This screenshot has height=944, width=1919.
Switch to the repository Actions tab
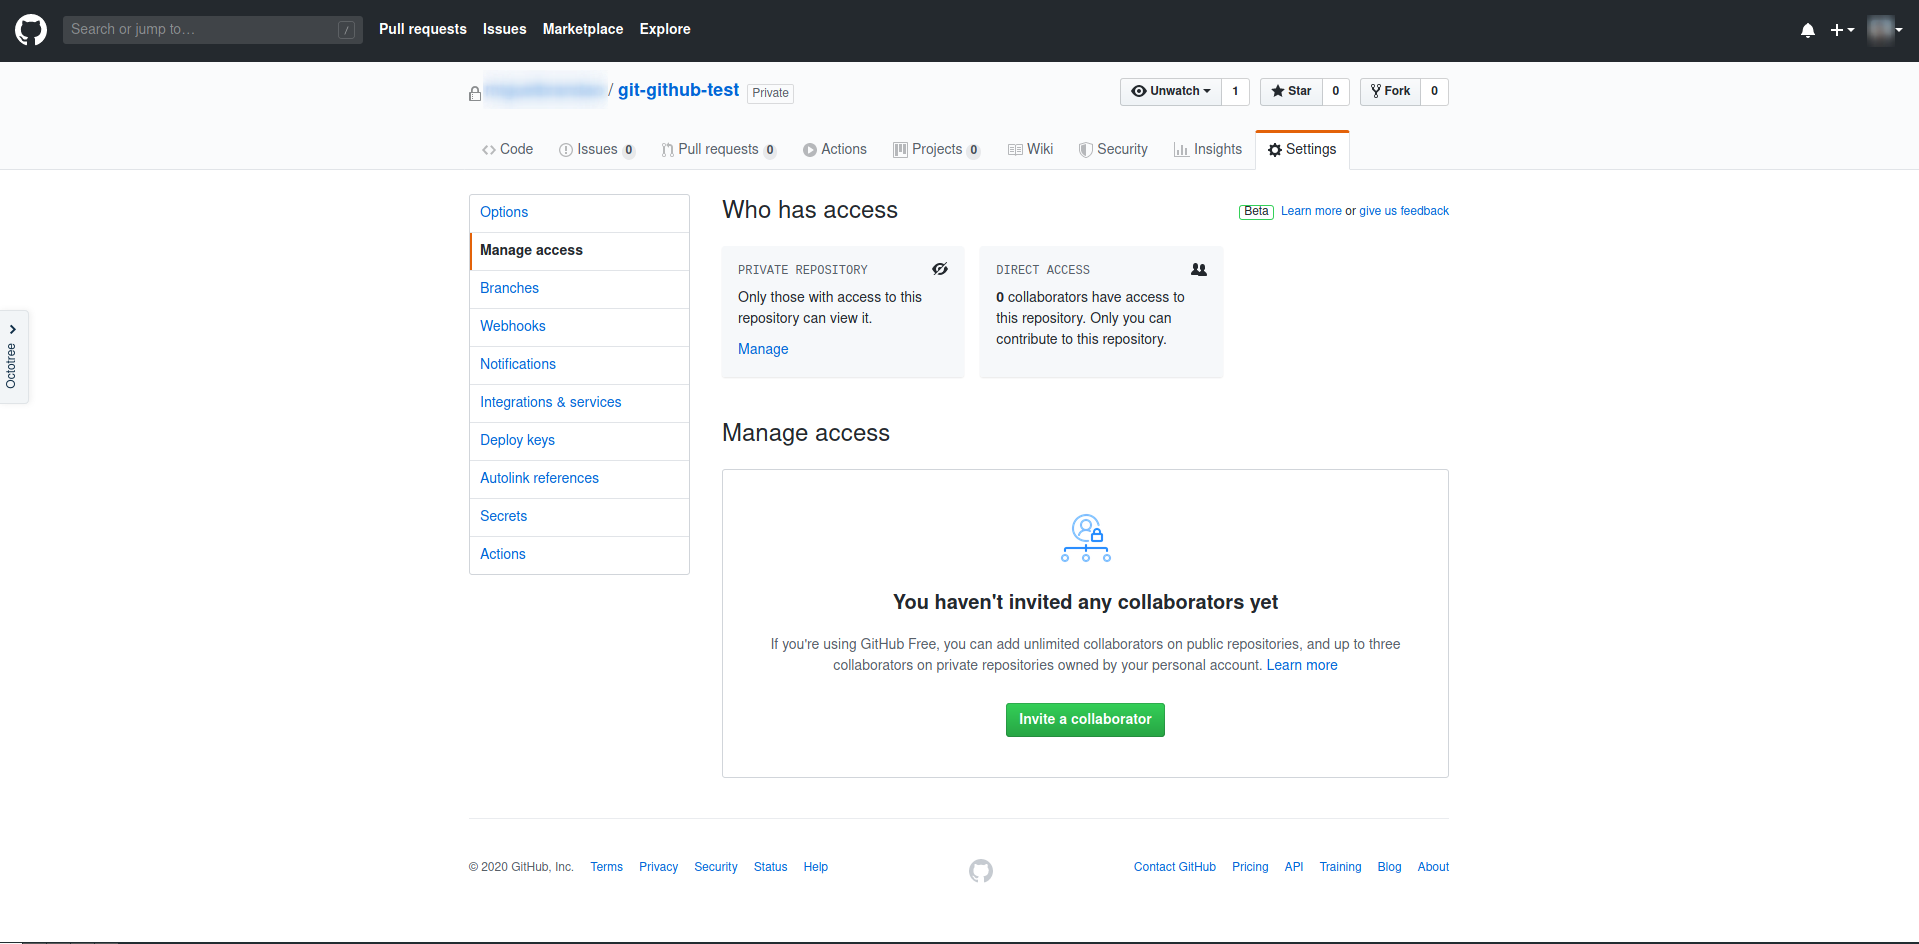click(835, 149)
